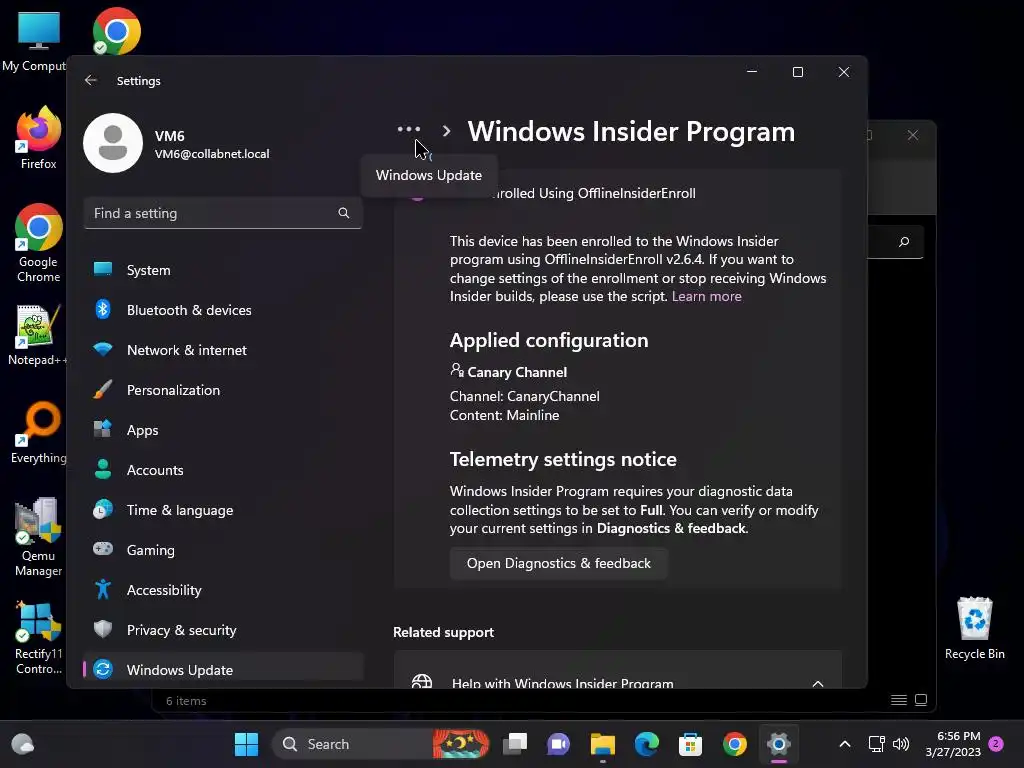Open Firefox desktop shortcut
1024x768 pixels.
(x=38, y=138)
